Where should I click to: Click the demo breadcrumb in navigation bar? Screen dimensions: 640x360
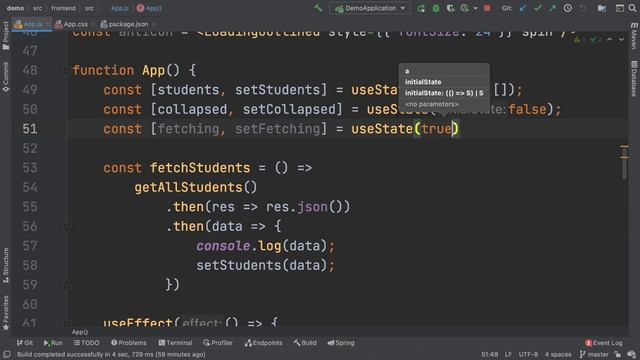pyautogui.click(x=15, y=8)
